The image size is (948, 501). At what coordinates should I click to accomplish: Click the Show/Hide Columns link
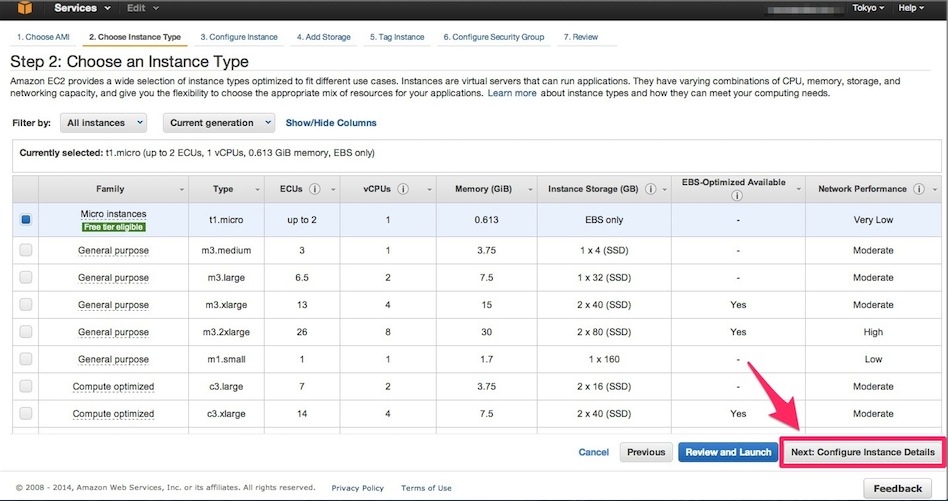pyautogui.click(x=331, y=123)
